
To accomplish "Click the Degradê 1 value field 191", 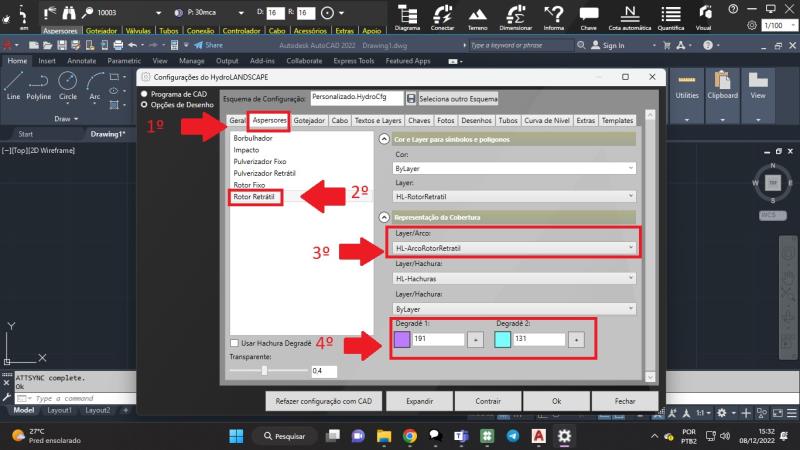I will [x=438, y=339].
